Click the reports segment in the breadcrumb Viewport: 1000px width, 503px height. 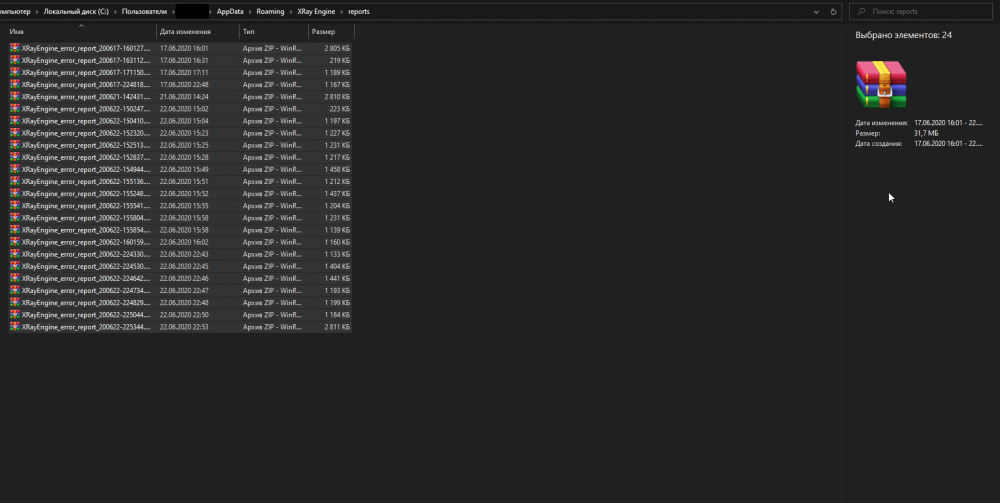(x=359, y=11)
